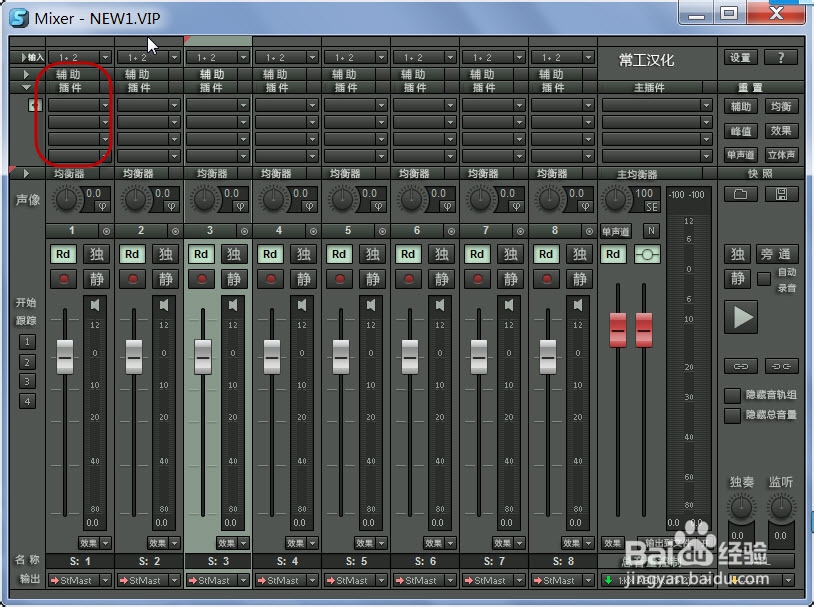Viewport: 814px width, 607px height.
Task: Arm record on channel 5
Action: pos(340,279)
